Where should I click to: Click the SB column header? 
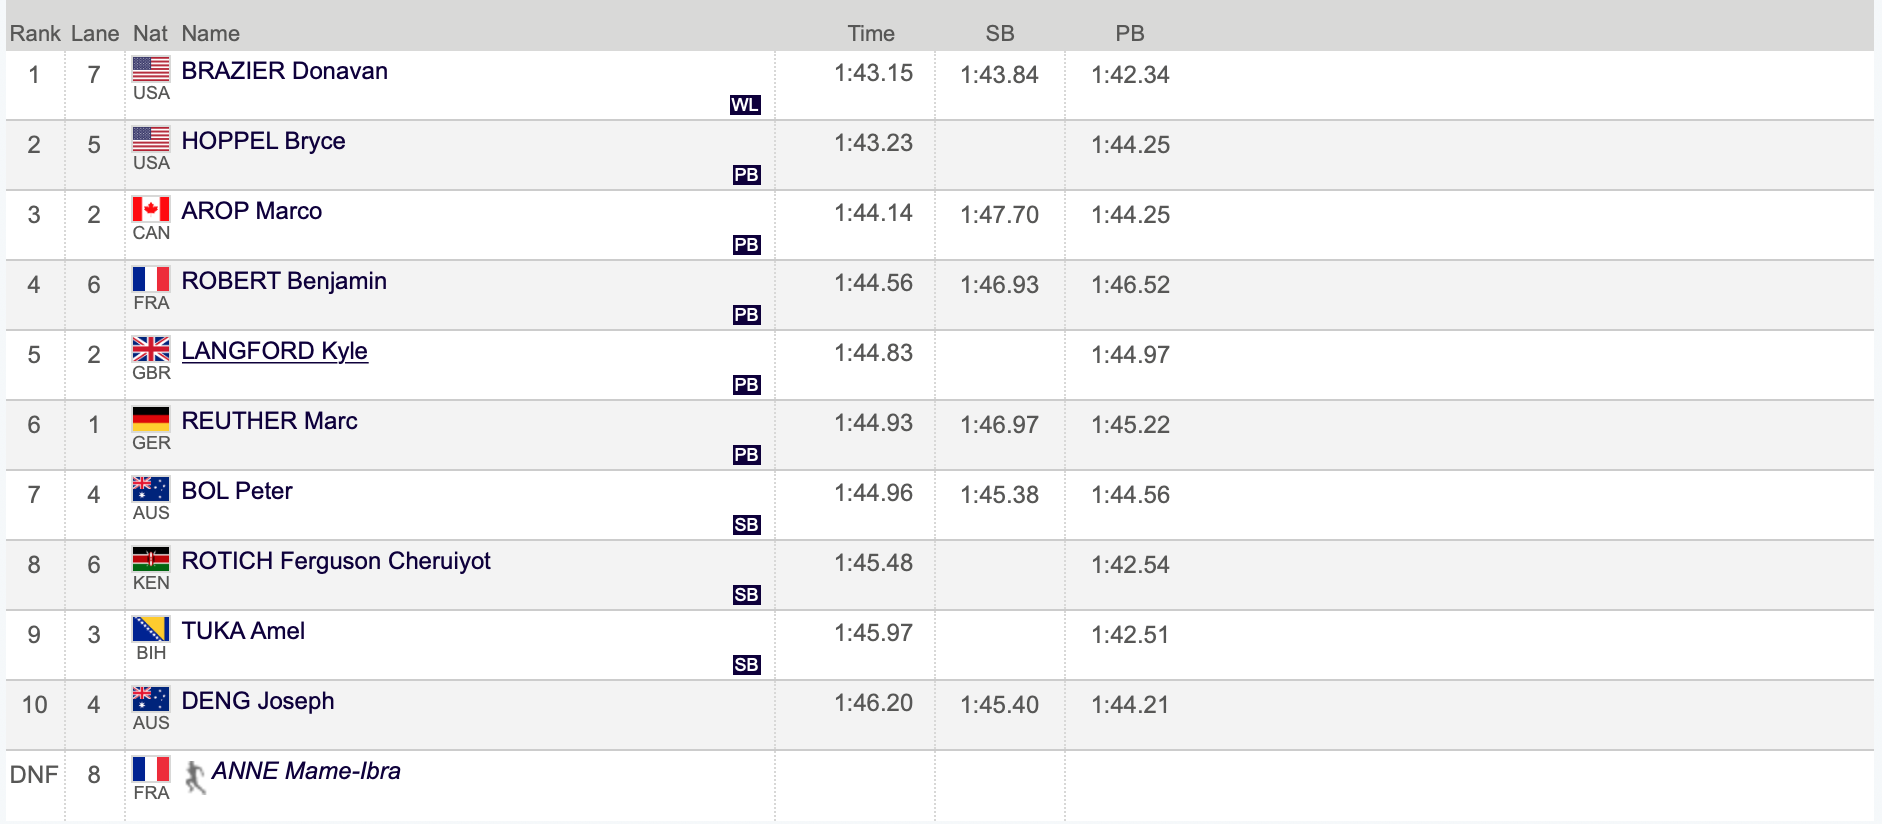pos(1000,33)
